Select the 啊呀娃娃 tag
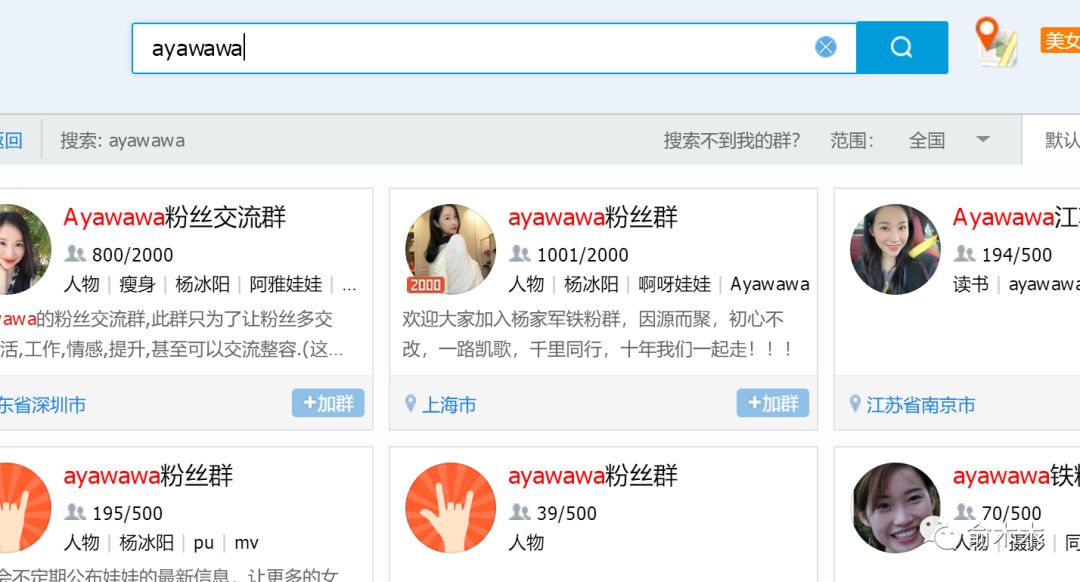The height and width of the screenshot is (582, 1080). pos(674,284)
